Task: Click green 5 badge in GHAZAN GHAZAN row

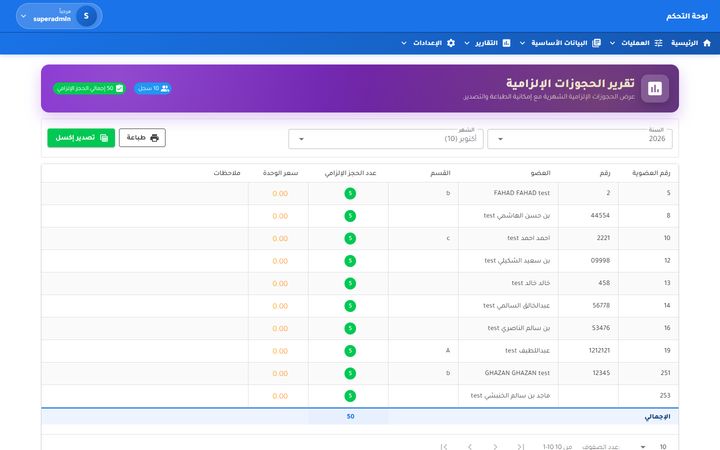Action: pyautogui.click(x=350, y=373)
